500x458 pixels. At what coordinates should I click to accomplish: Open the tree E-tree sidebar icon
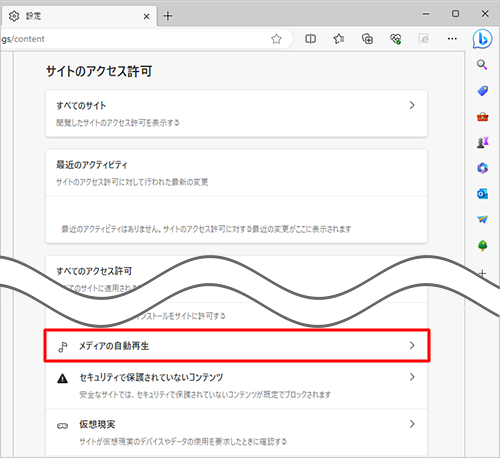482,246
